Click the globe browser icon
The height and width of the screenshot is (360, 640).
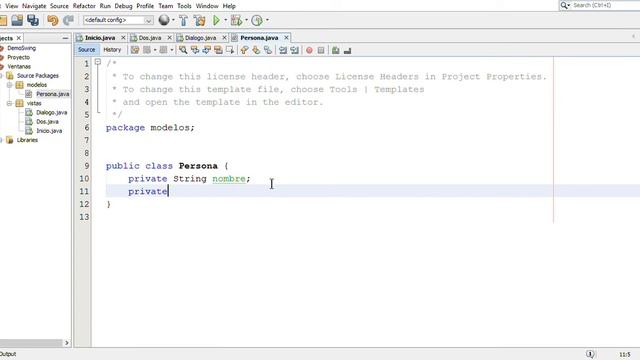point(164,20)
